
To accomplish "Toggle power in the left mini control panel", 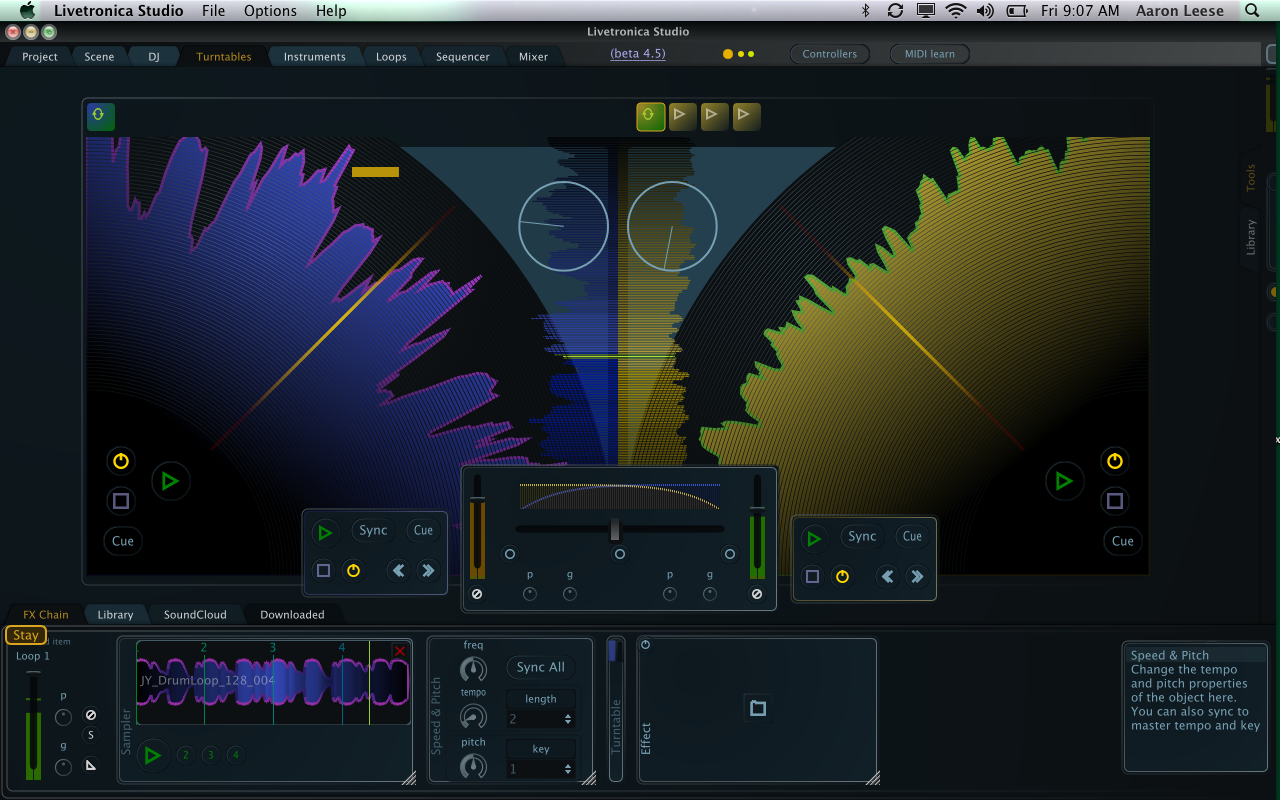I will pyautogui.click(x=353, y=571).
